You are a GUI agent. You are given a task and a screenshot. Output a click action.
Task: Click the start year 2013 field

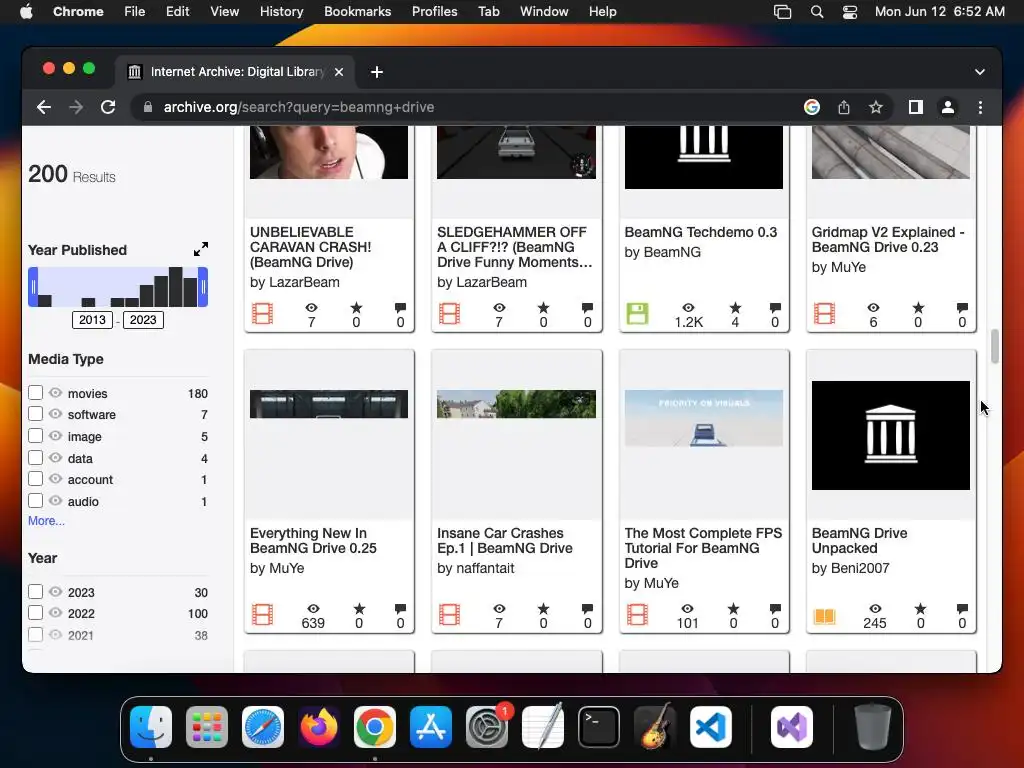tap(92, 320)
